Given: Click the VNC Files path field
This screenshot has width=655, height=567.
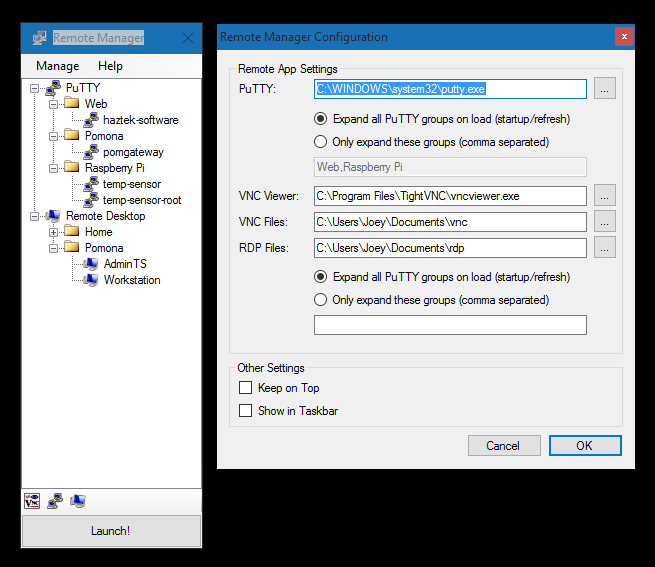Looking at the screenshot, I should click(x=450, y=222).
